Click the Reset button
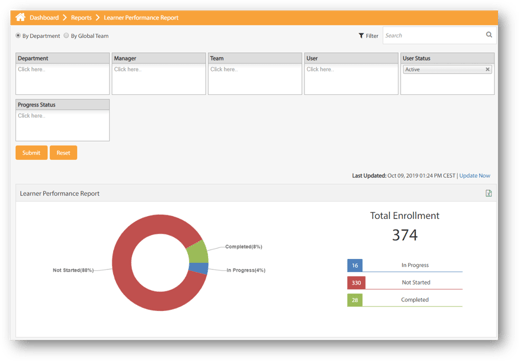519x361 pixels. point(63,153)
